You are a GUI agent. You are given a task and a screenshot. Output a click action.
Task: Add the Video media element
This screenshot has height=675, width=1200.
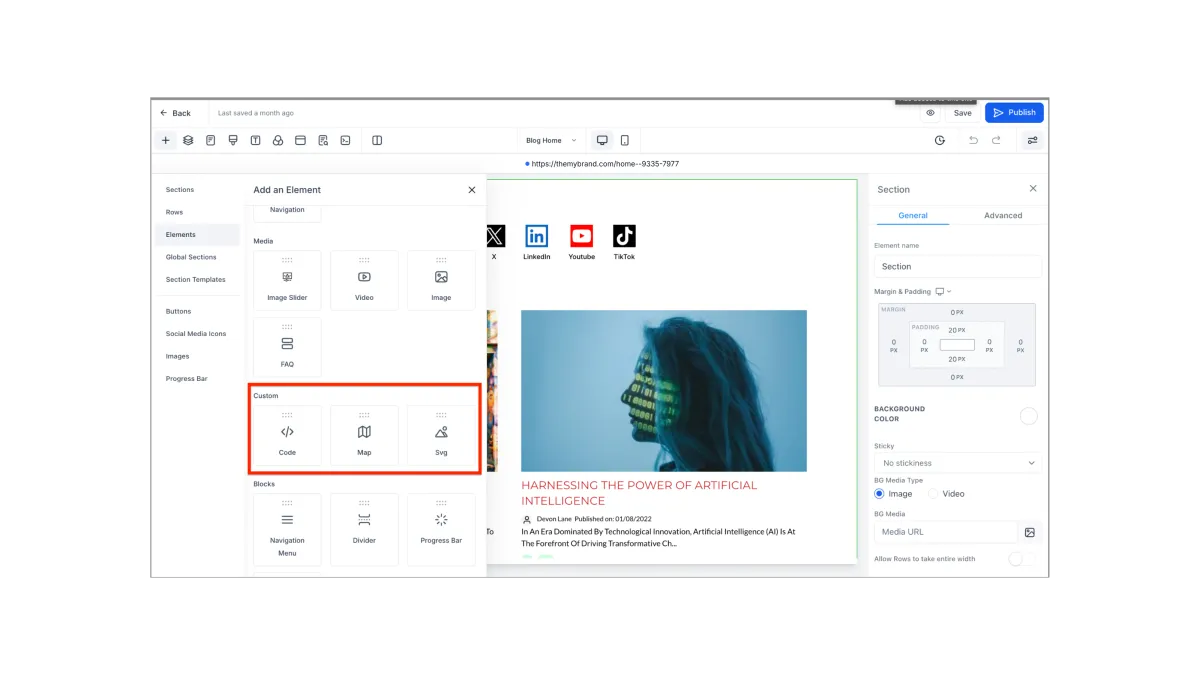tap(364, 281)
